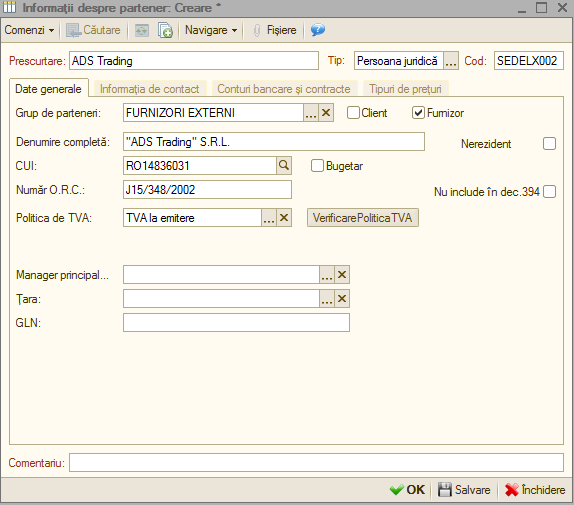Click the Prescurtare input field

[x=194, y=61]
